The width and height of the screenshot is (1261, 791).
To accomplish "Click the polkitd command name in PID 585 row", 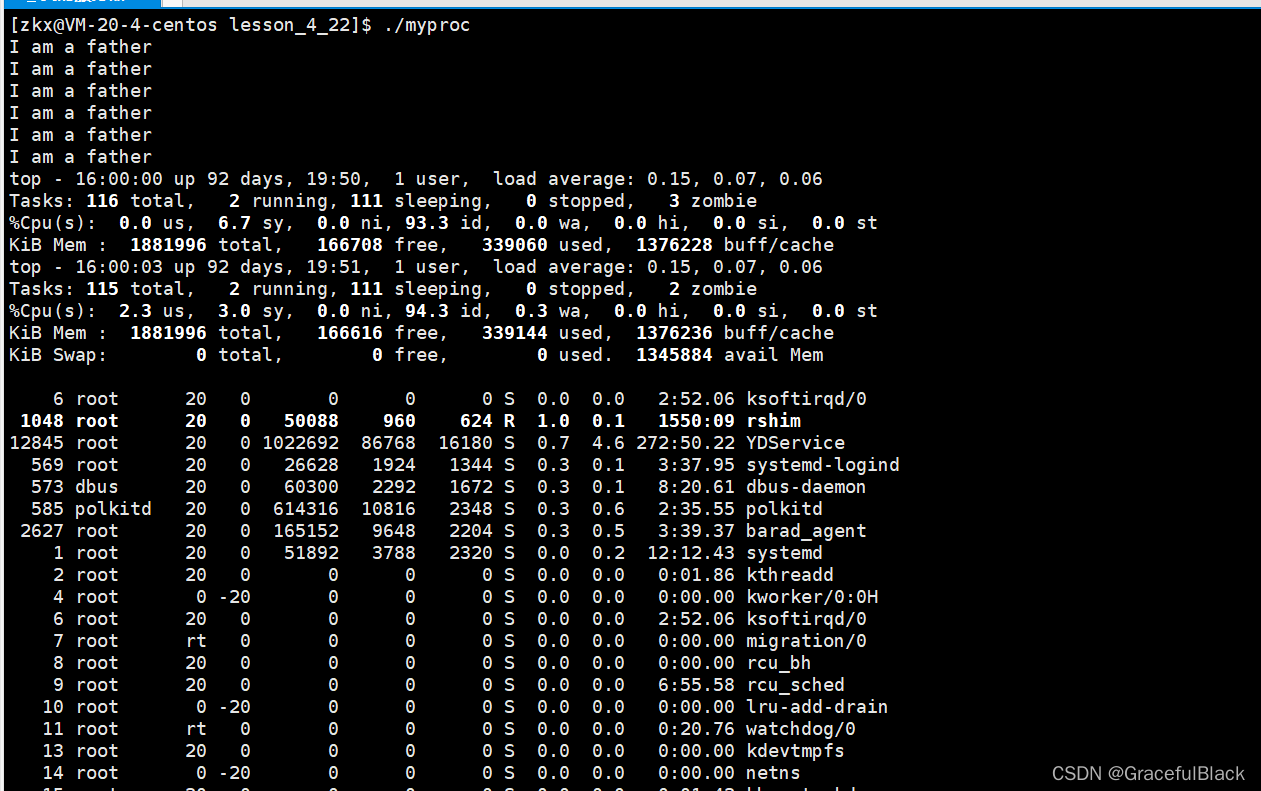I will [785, 509].
